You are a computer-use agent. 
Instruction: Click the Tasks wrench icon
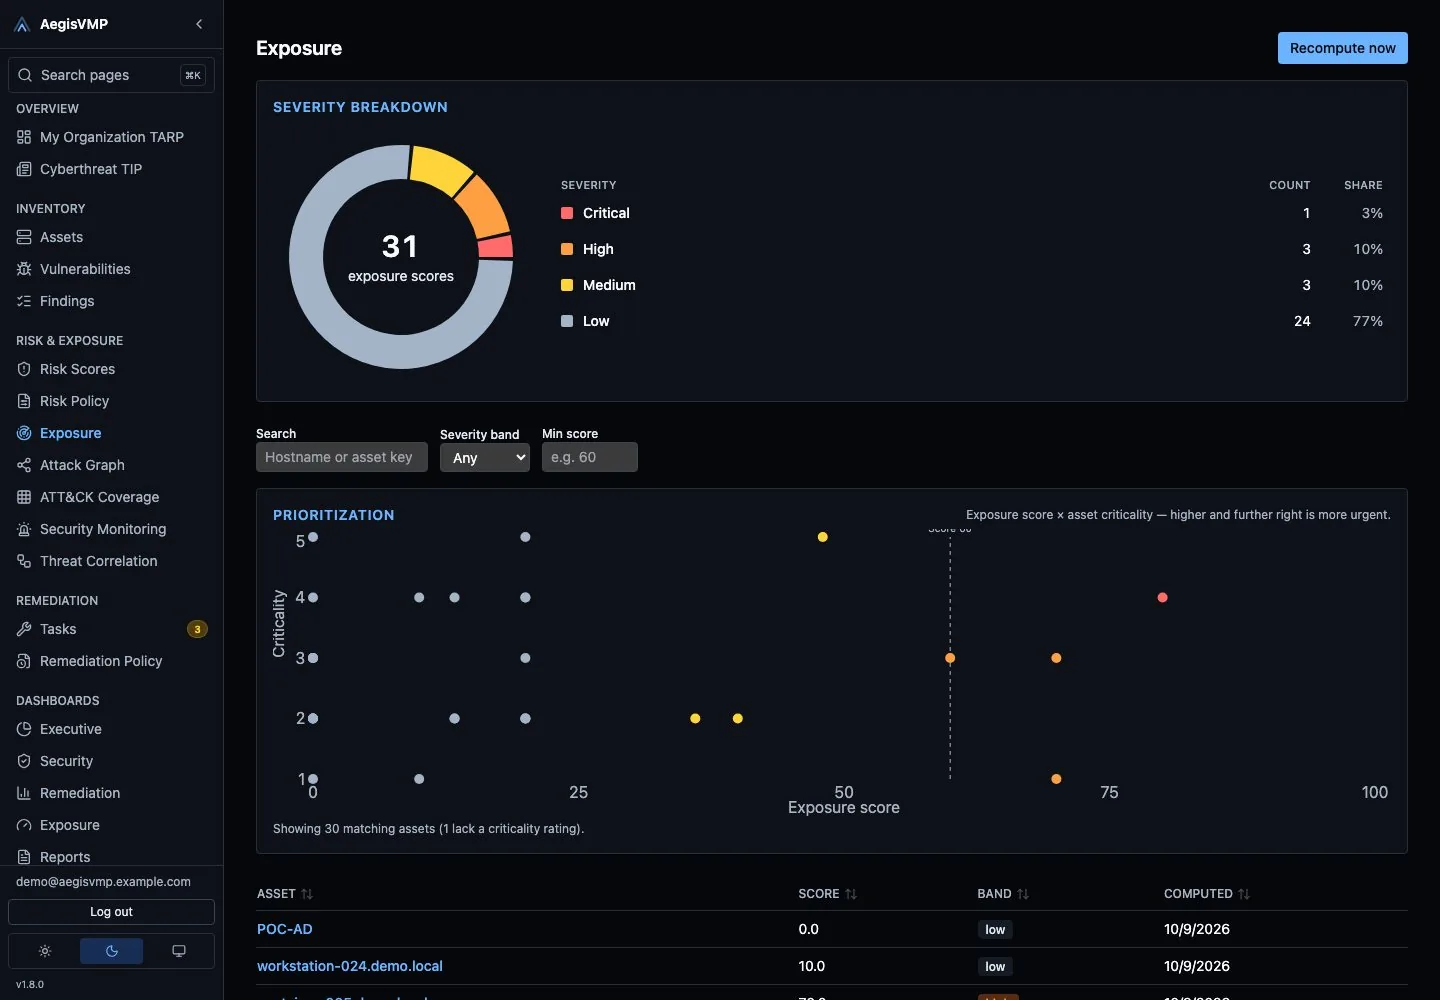point(24,629)
